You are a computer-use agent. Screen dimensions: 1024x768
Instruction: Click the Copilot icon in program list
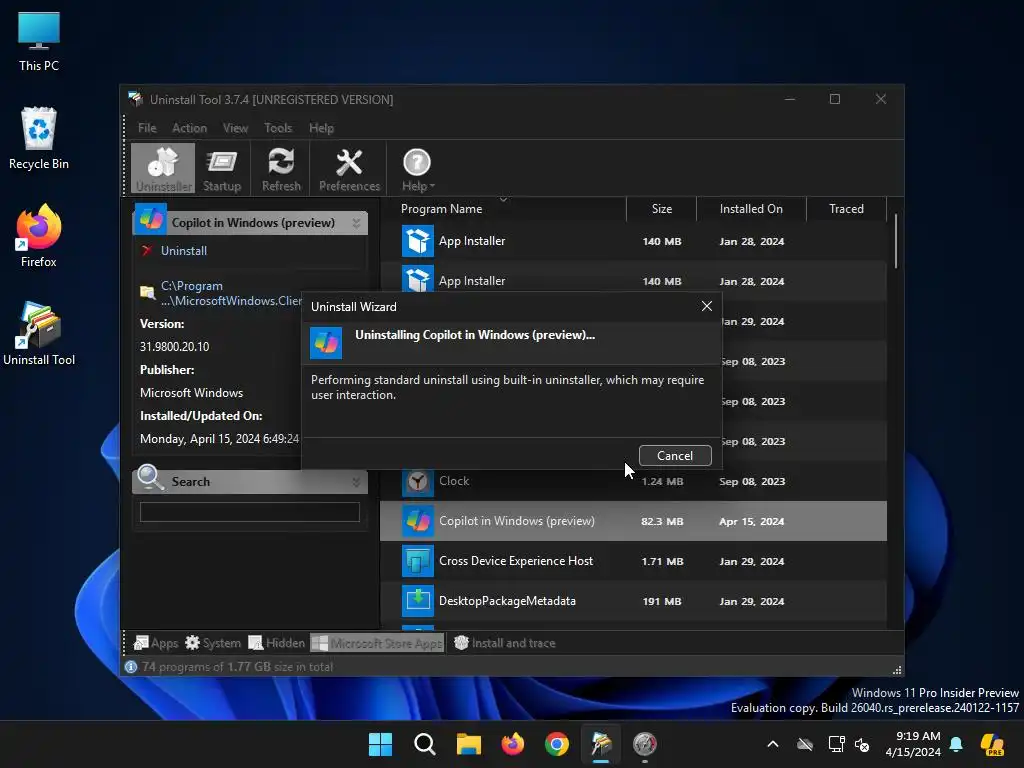(418, 521)
